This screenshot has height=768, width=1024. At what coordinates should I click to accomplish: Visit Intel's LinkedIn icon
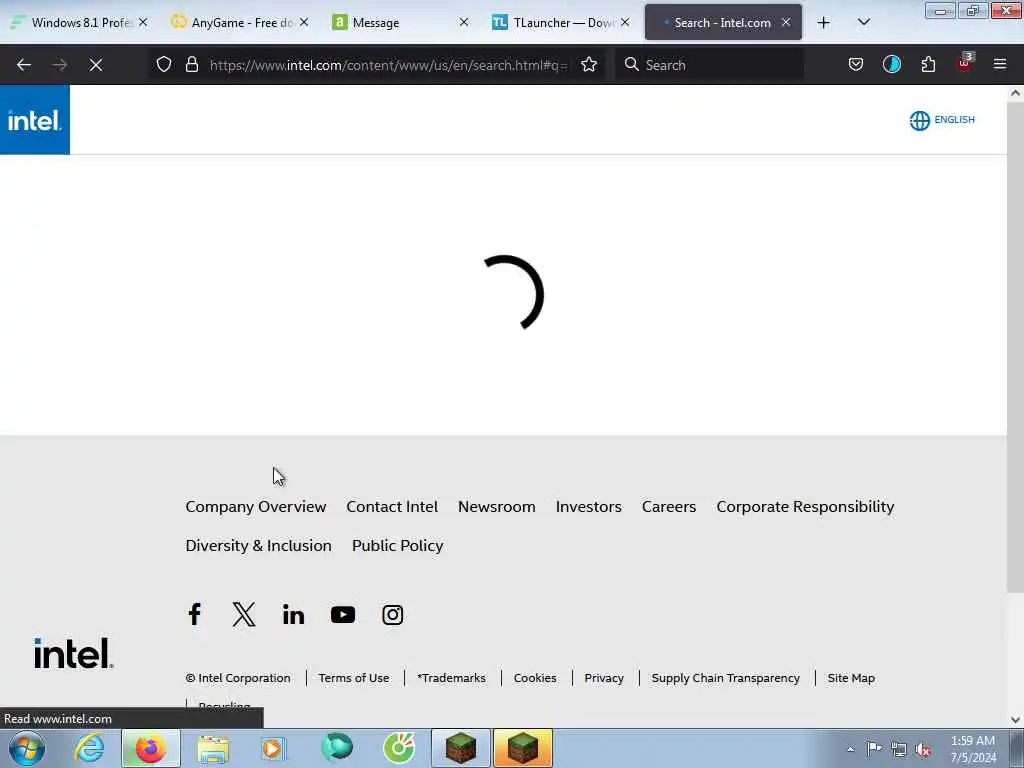293,615
